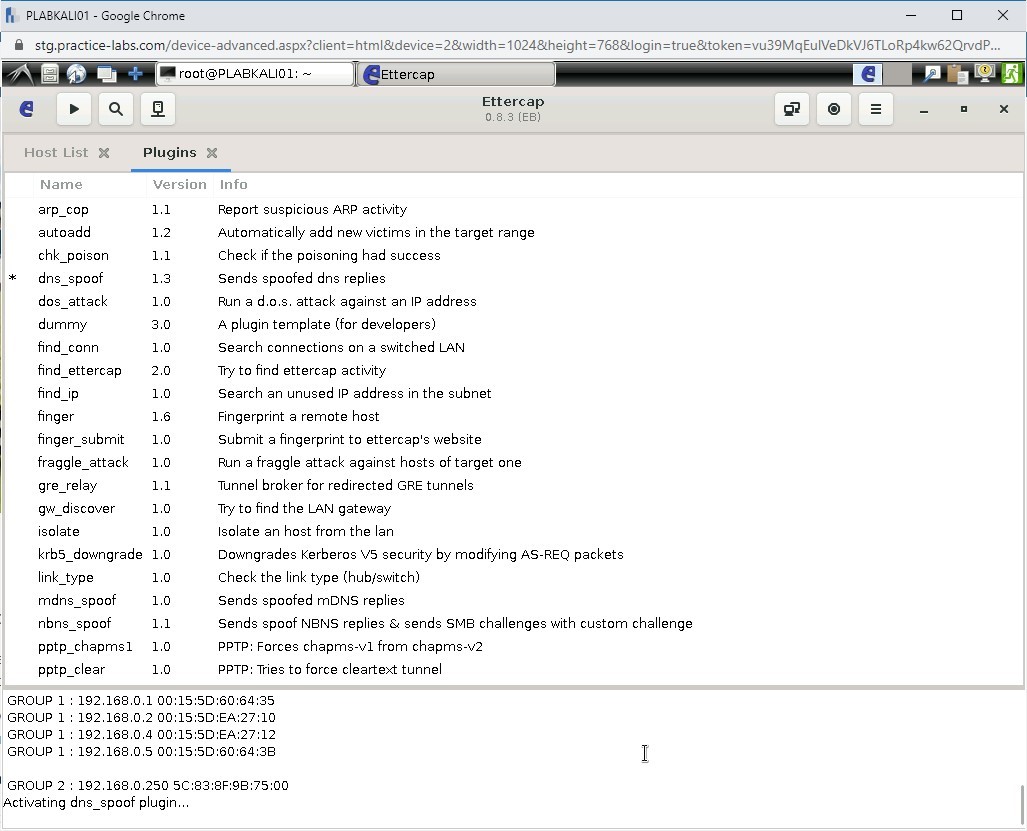This screenshot has width=1027, height=831.
Task: Open the MITM attack dual-monitor icon
Action: point(791,109)
